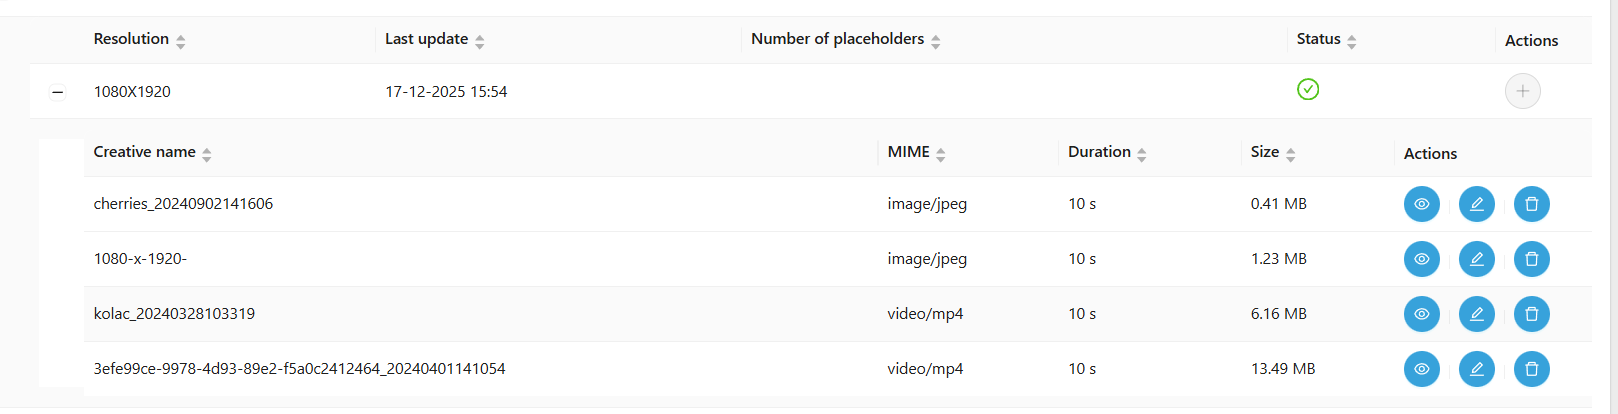The image size is (1618, 414).
Task: Click the plus button for 1080X1920
Action: [1522, 91]
